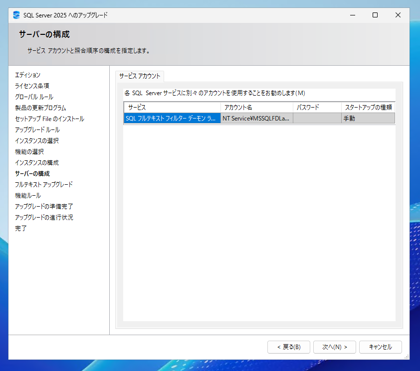Click the アカウント名 column header
This screenshot has width=420, height=371.
pyautogui.click(x=257, y=107)
